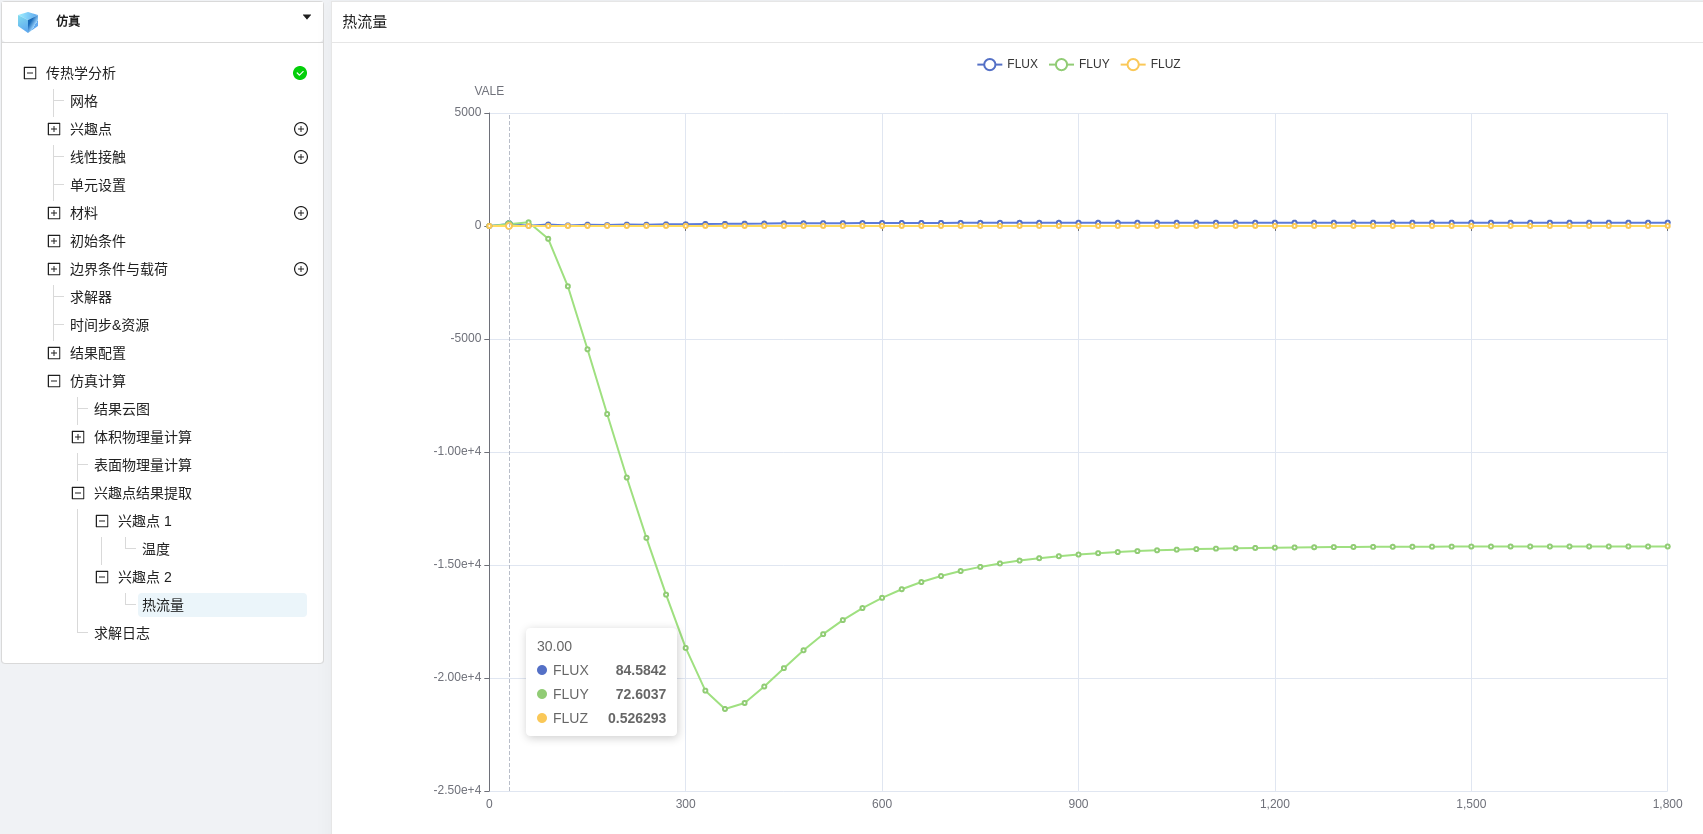Click the 结果配置 tree label

(98, 353)
